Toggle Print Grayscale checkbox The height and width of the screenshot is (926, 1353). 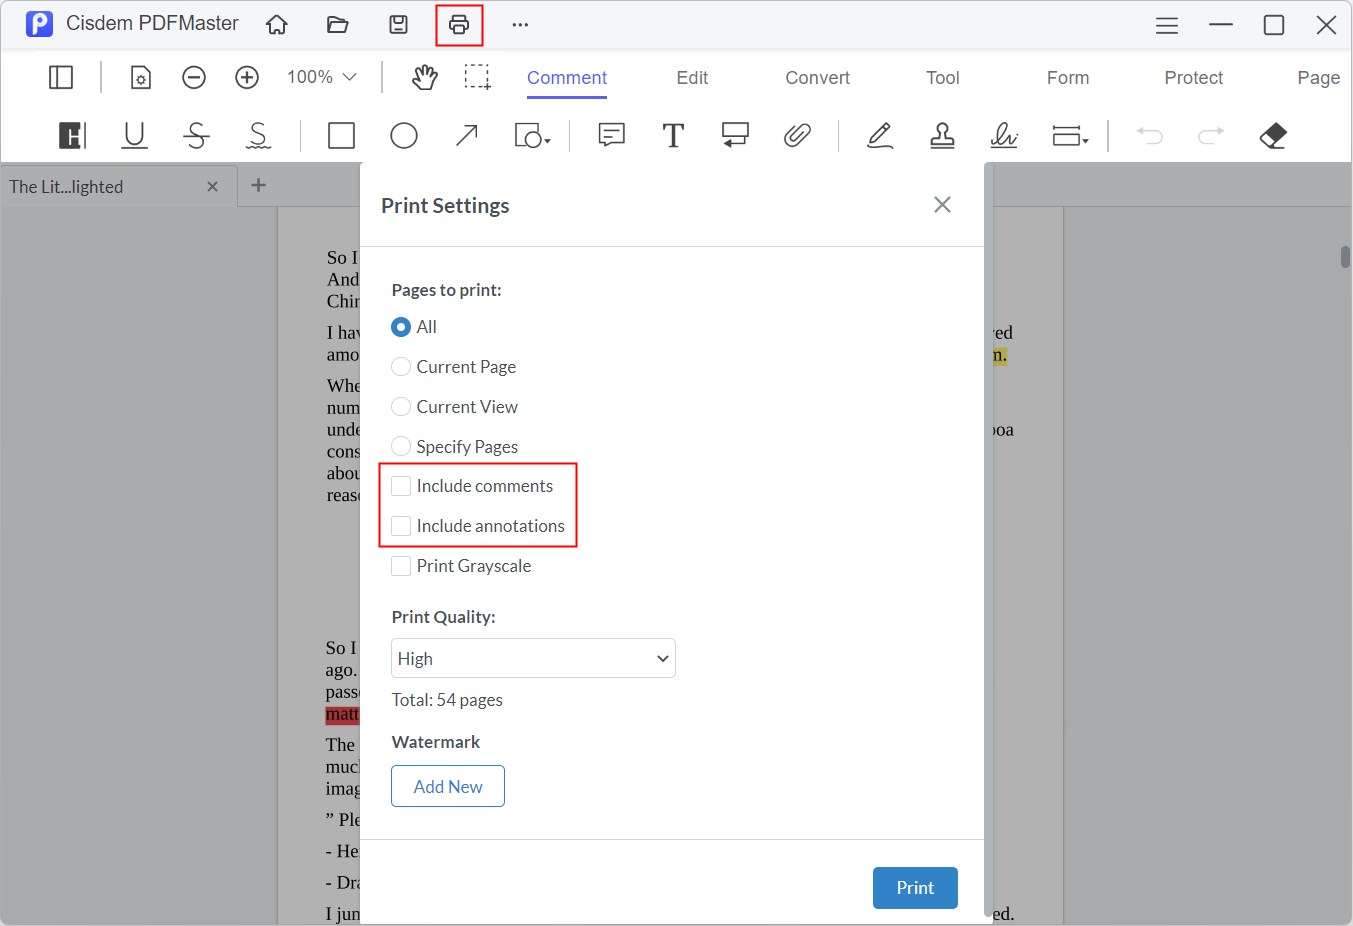coord(401,566)
